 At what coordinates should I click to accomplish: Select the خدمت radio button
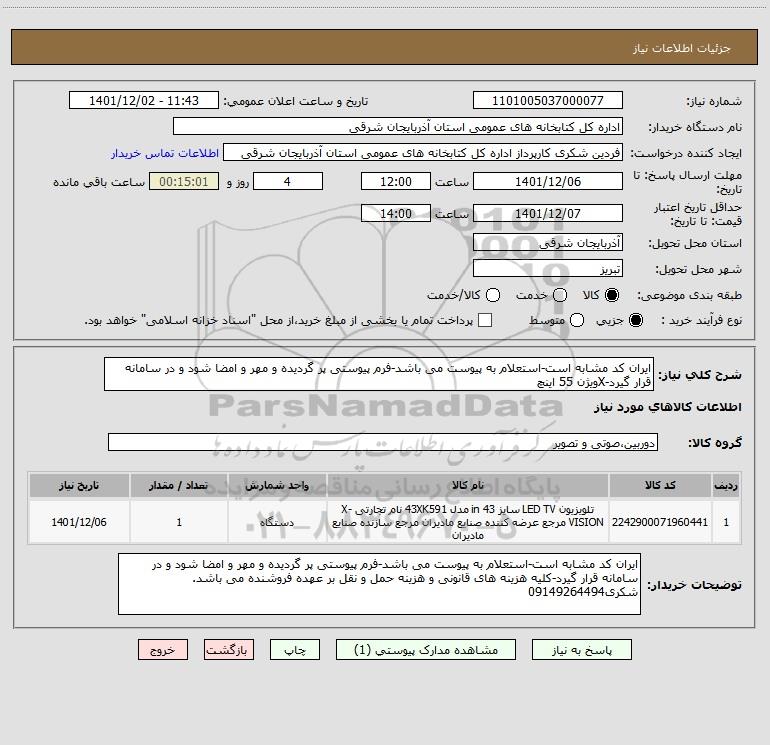pos(560,295)
